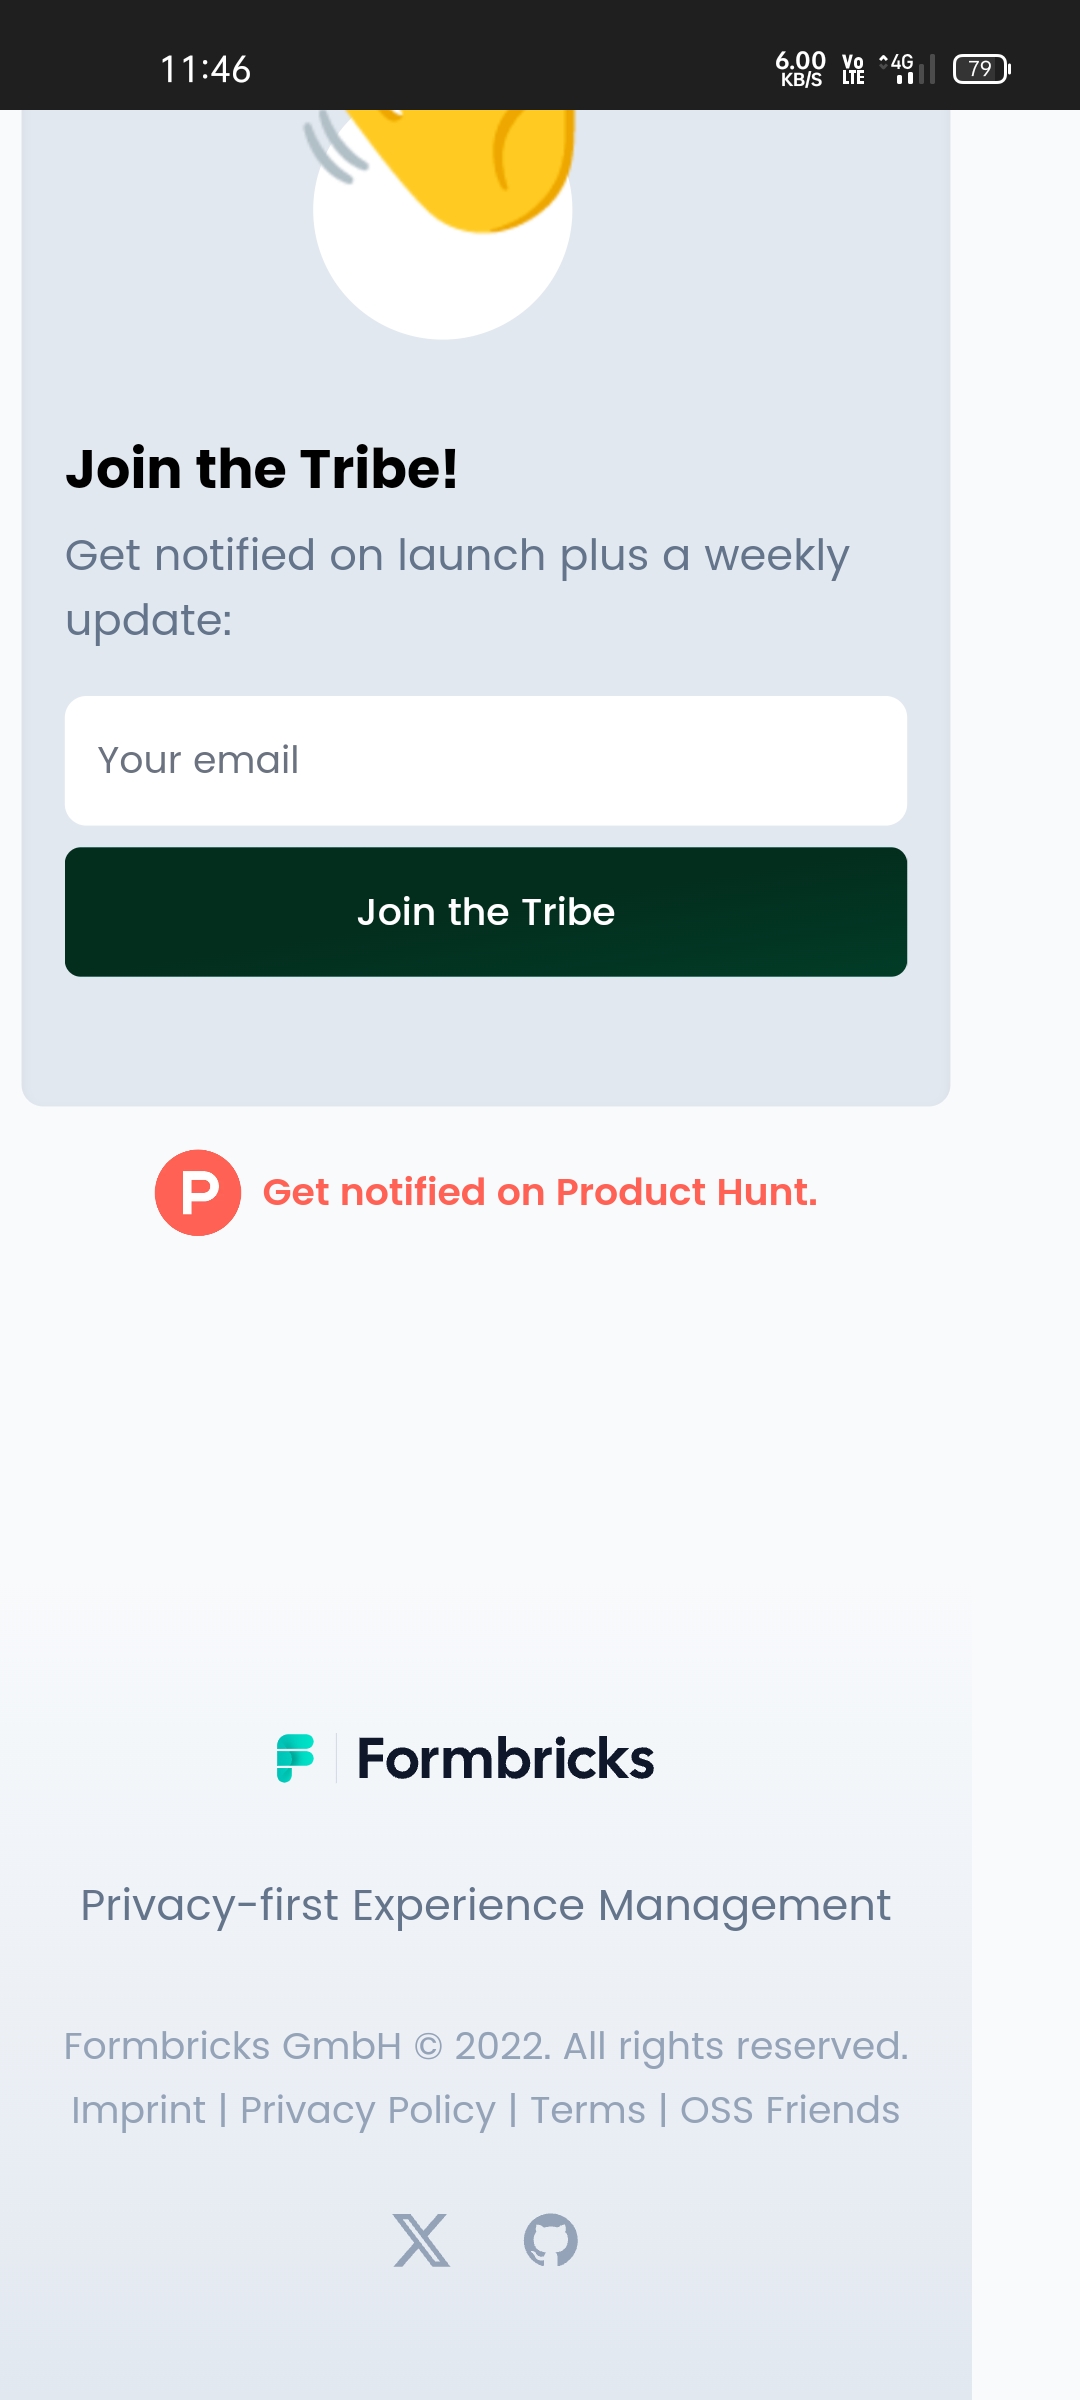Open the Terms link

[586, 2110]
